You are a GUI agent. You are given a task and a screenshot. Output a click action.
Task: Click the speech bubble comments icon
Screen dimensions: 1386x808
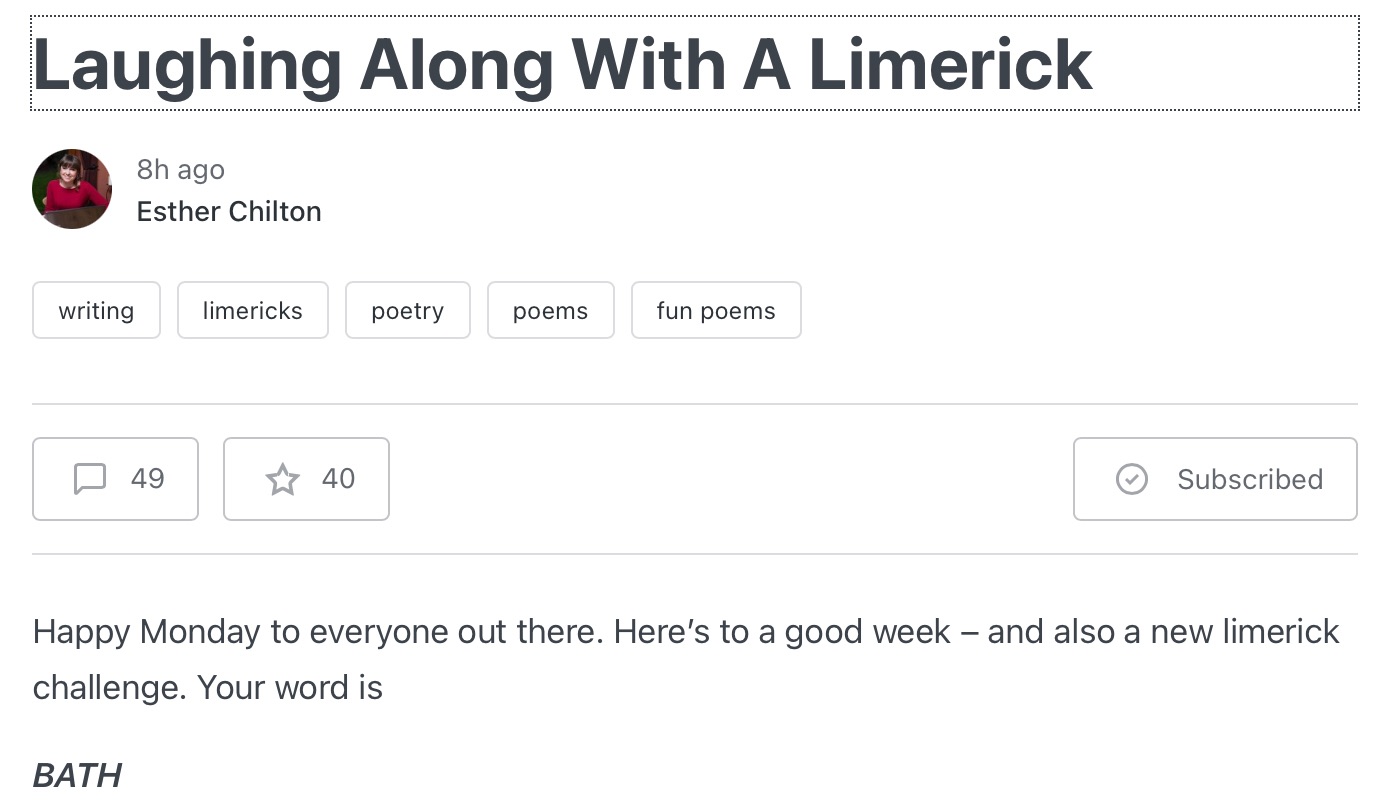pyautogui.click(x=90, y=479)
